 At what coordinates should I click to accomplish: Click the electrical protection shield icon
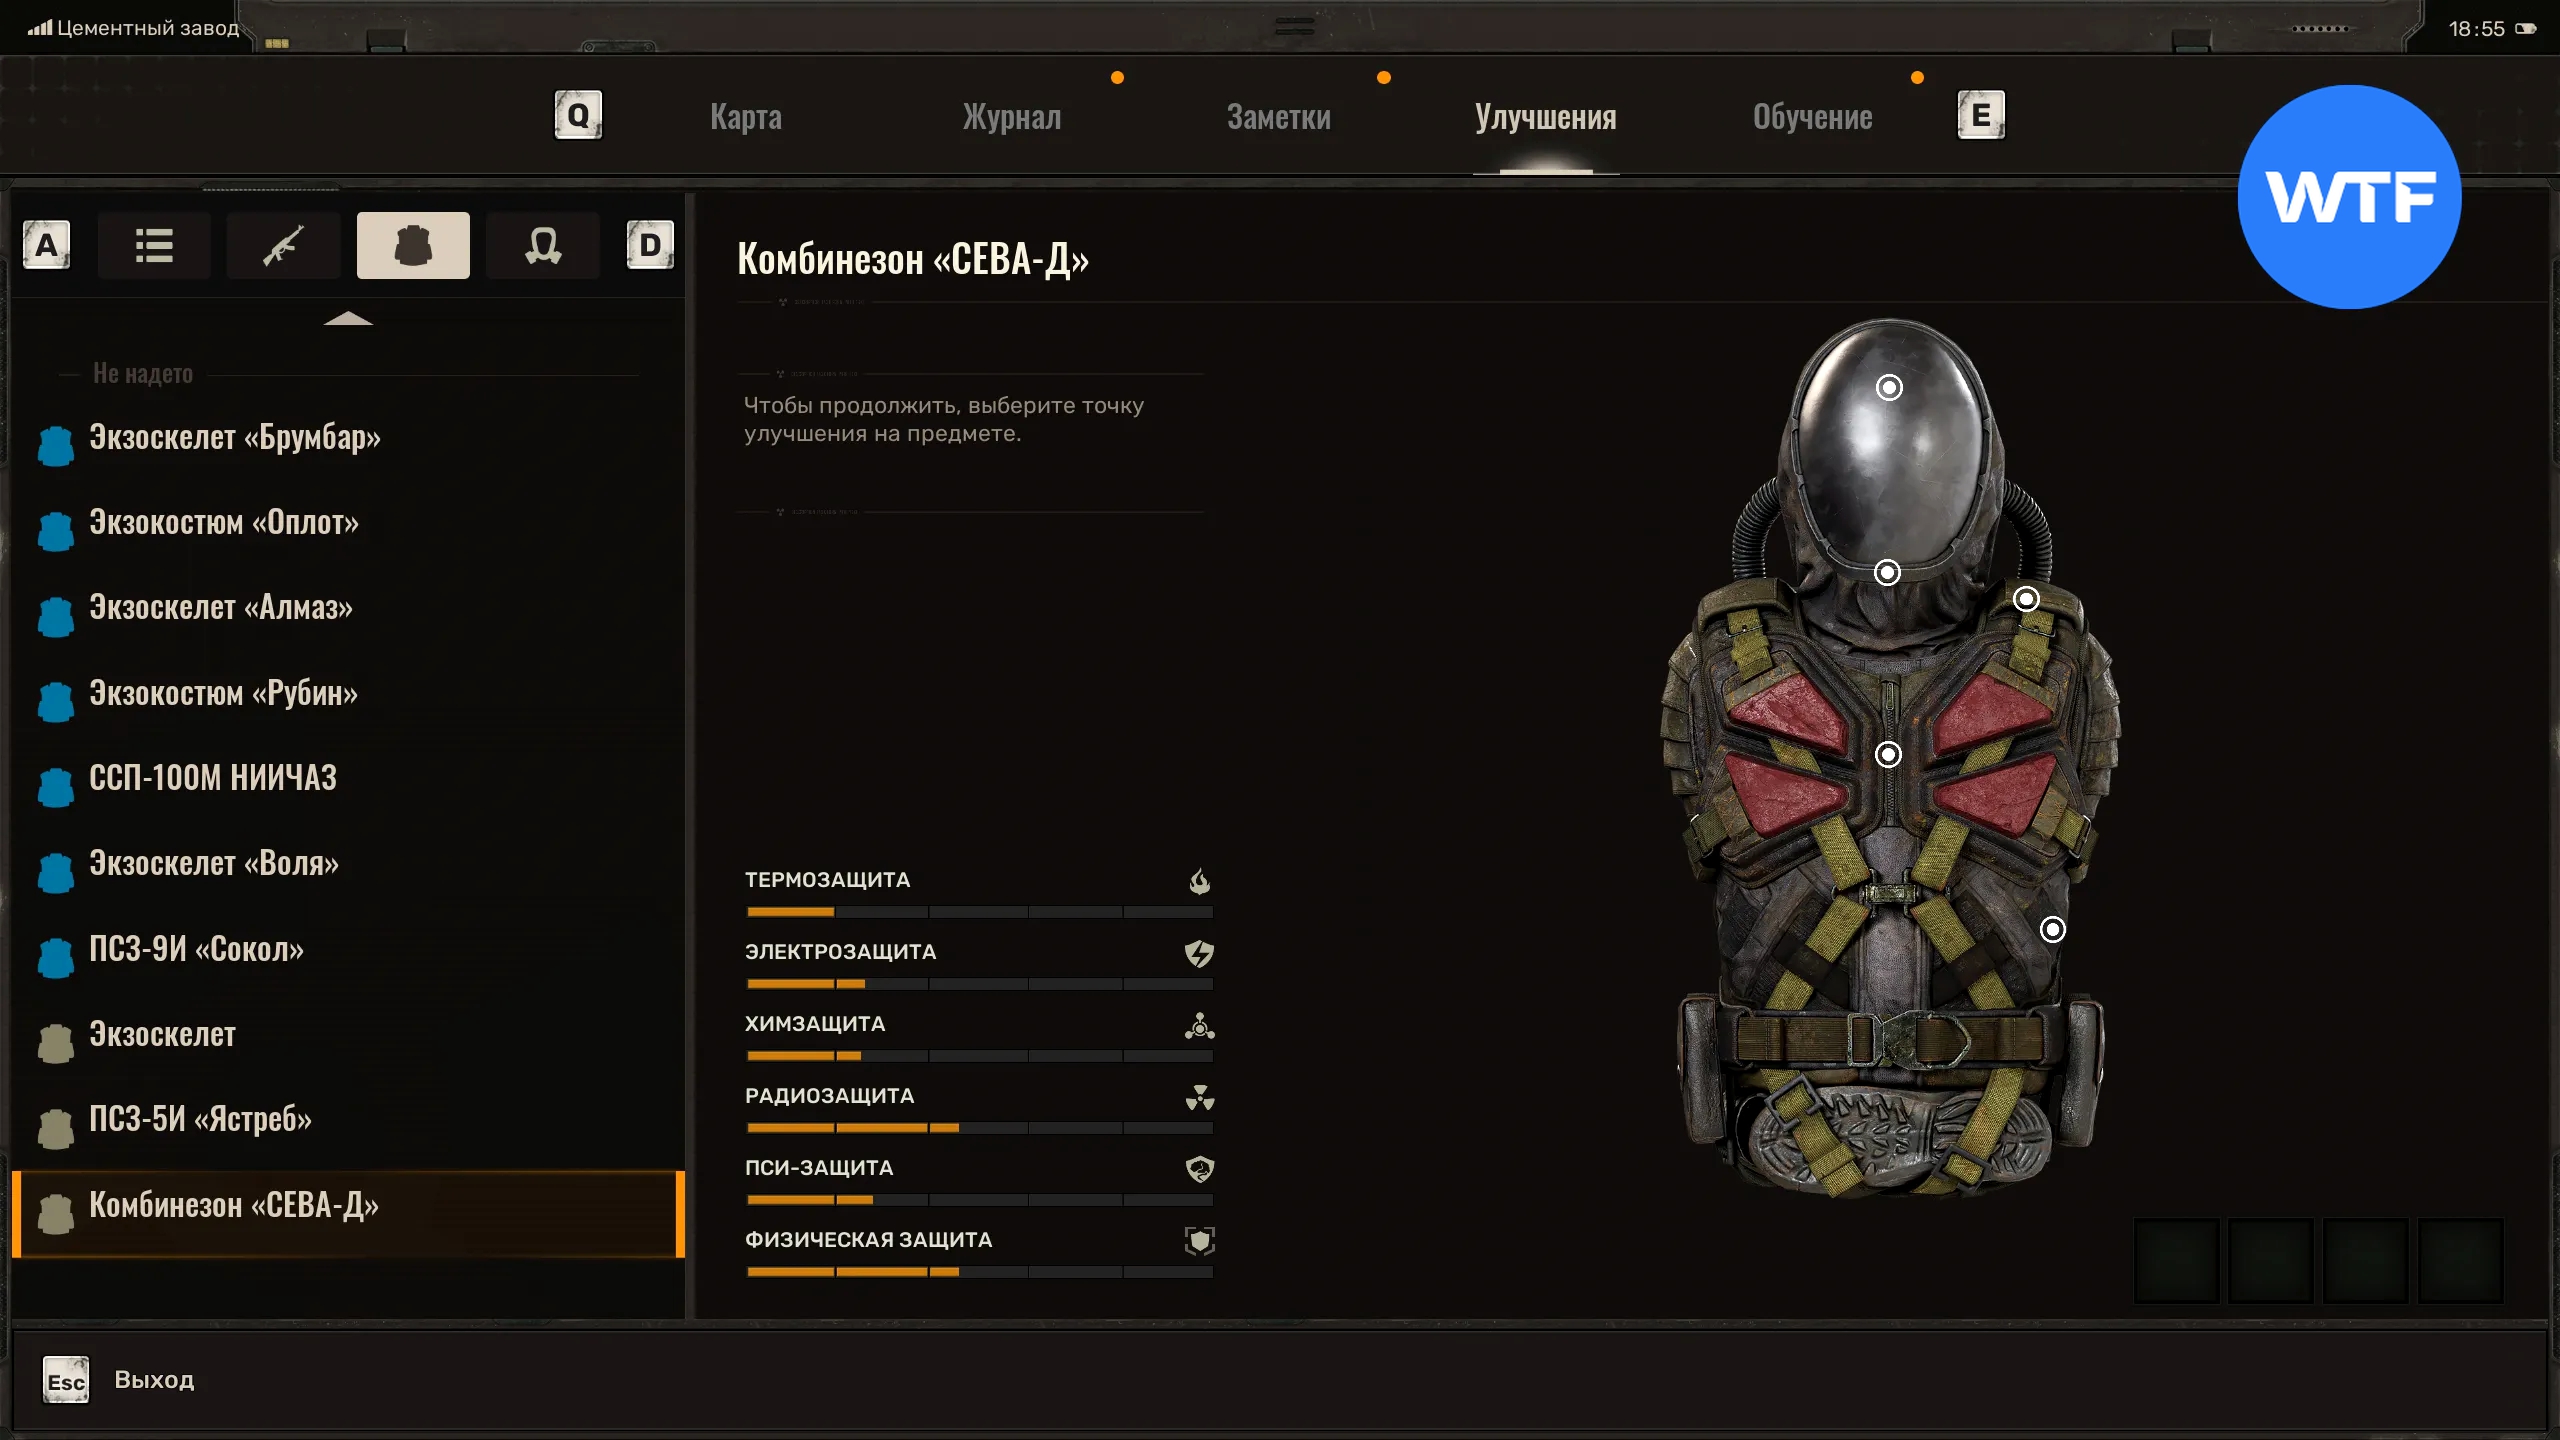[1199, 953]
